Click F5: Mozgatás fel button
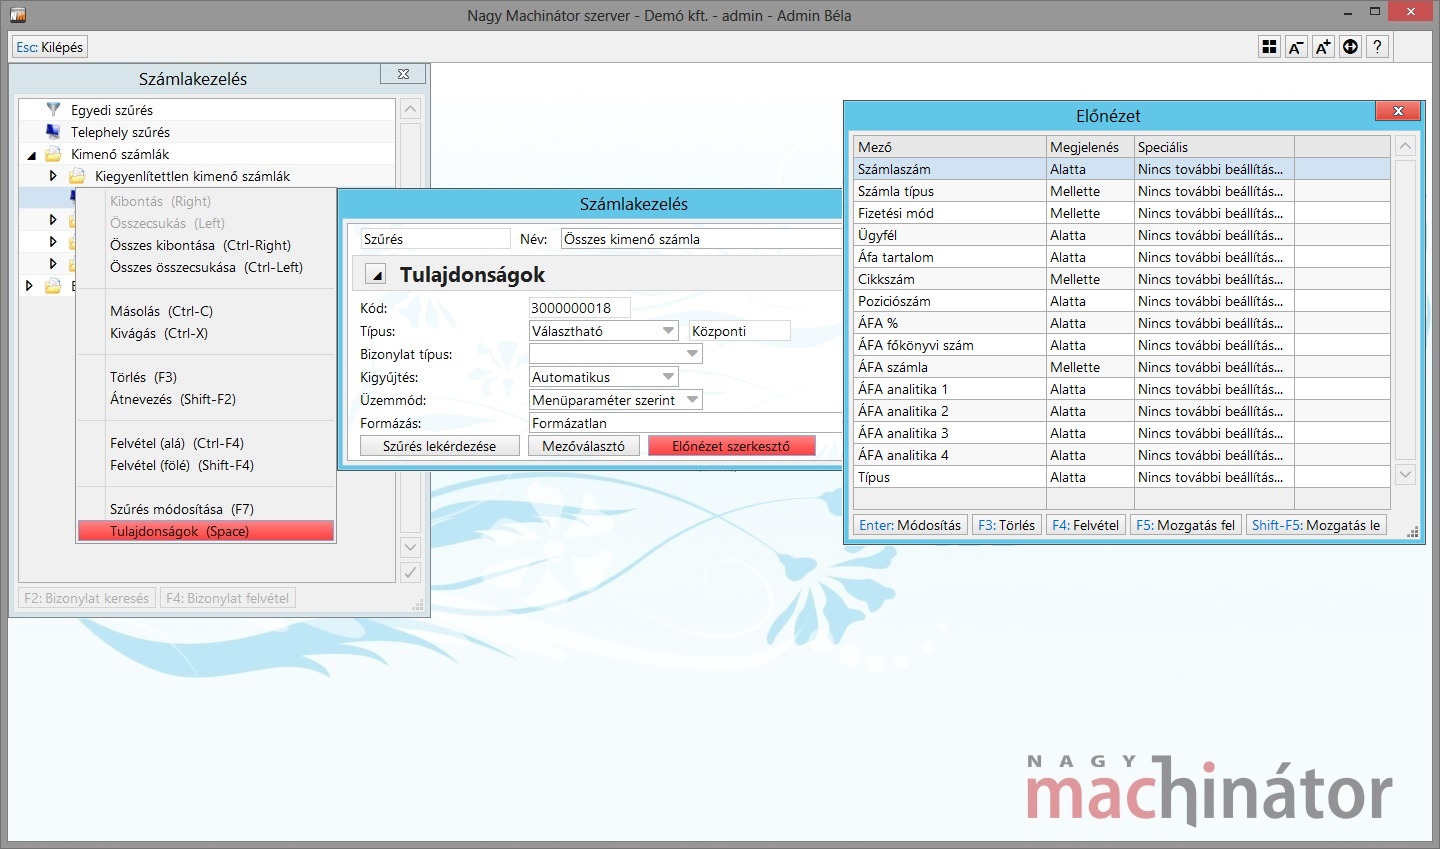Viewport: 1440px width, 849px height. point(1185,525)
